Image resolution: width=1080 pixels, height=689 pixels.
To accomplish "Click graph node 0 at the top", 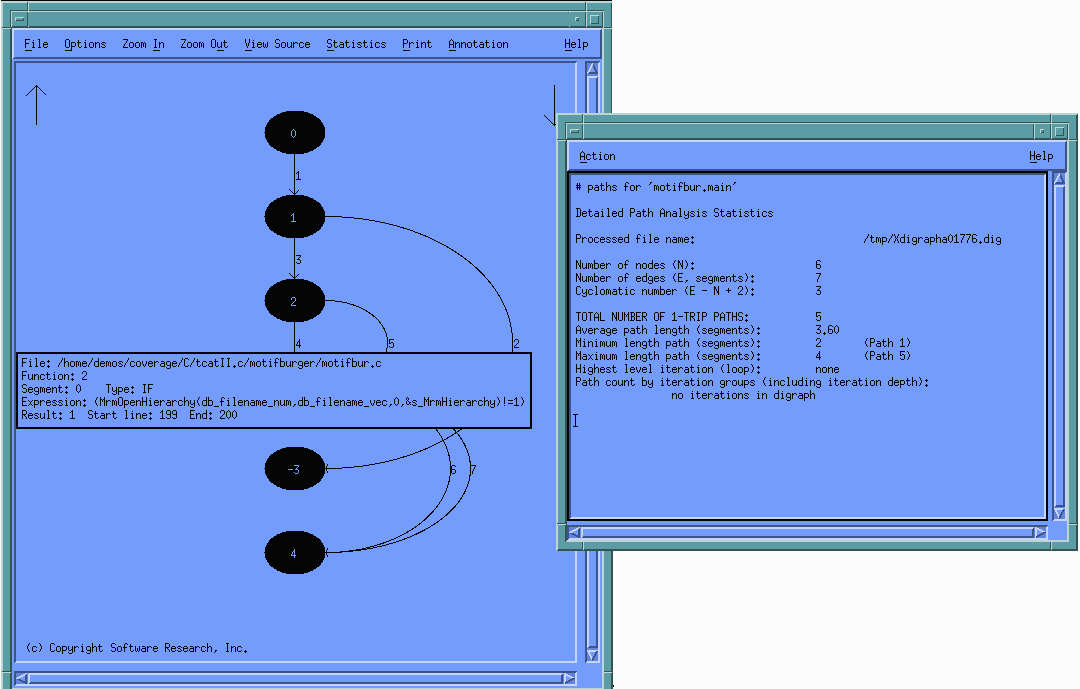I will [x=294, y=133].
